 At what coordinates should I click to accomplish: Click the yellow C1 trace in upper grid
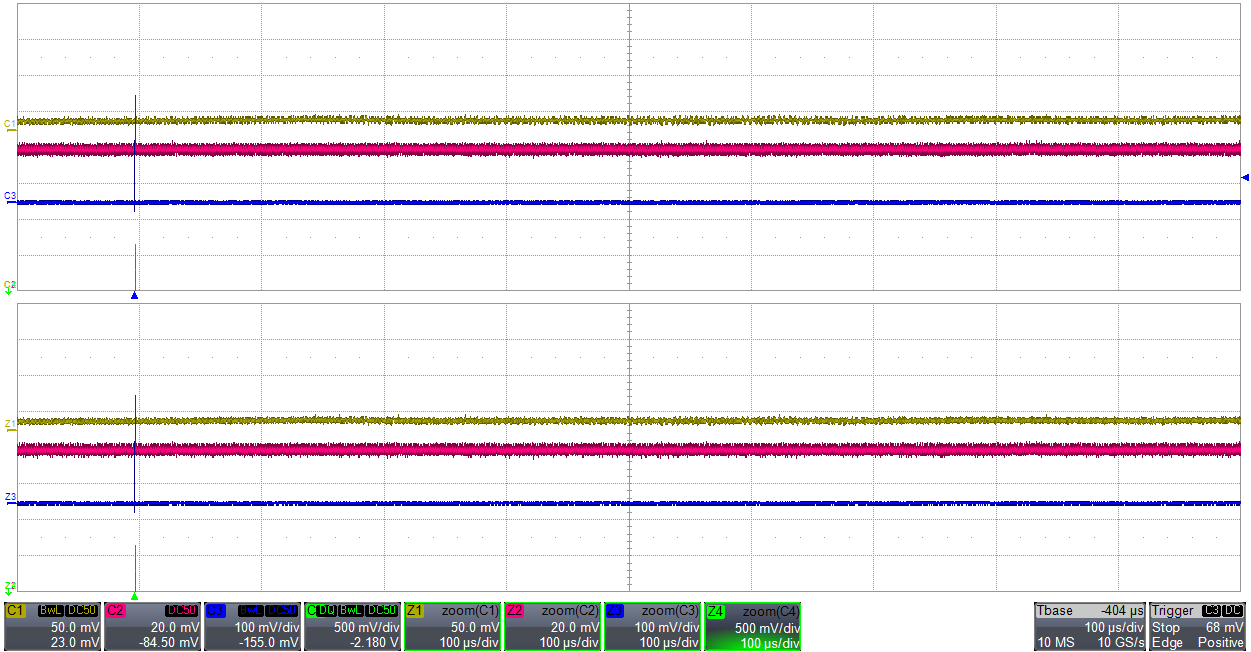click(630, 120)
